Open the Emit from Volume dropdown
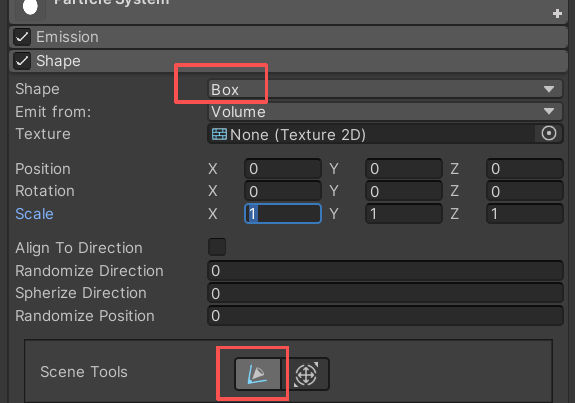The width and height of the screenshot is (575, 403). (385, 111)
